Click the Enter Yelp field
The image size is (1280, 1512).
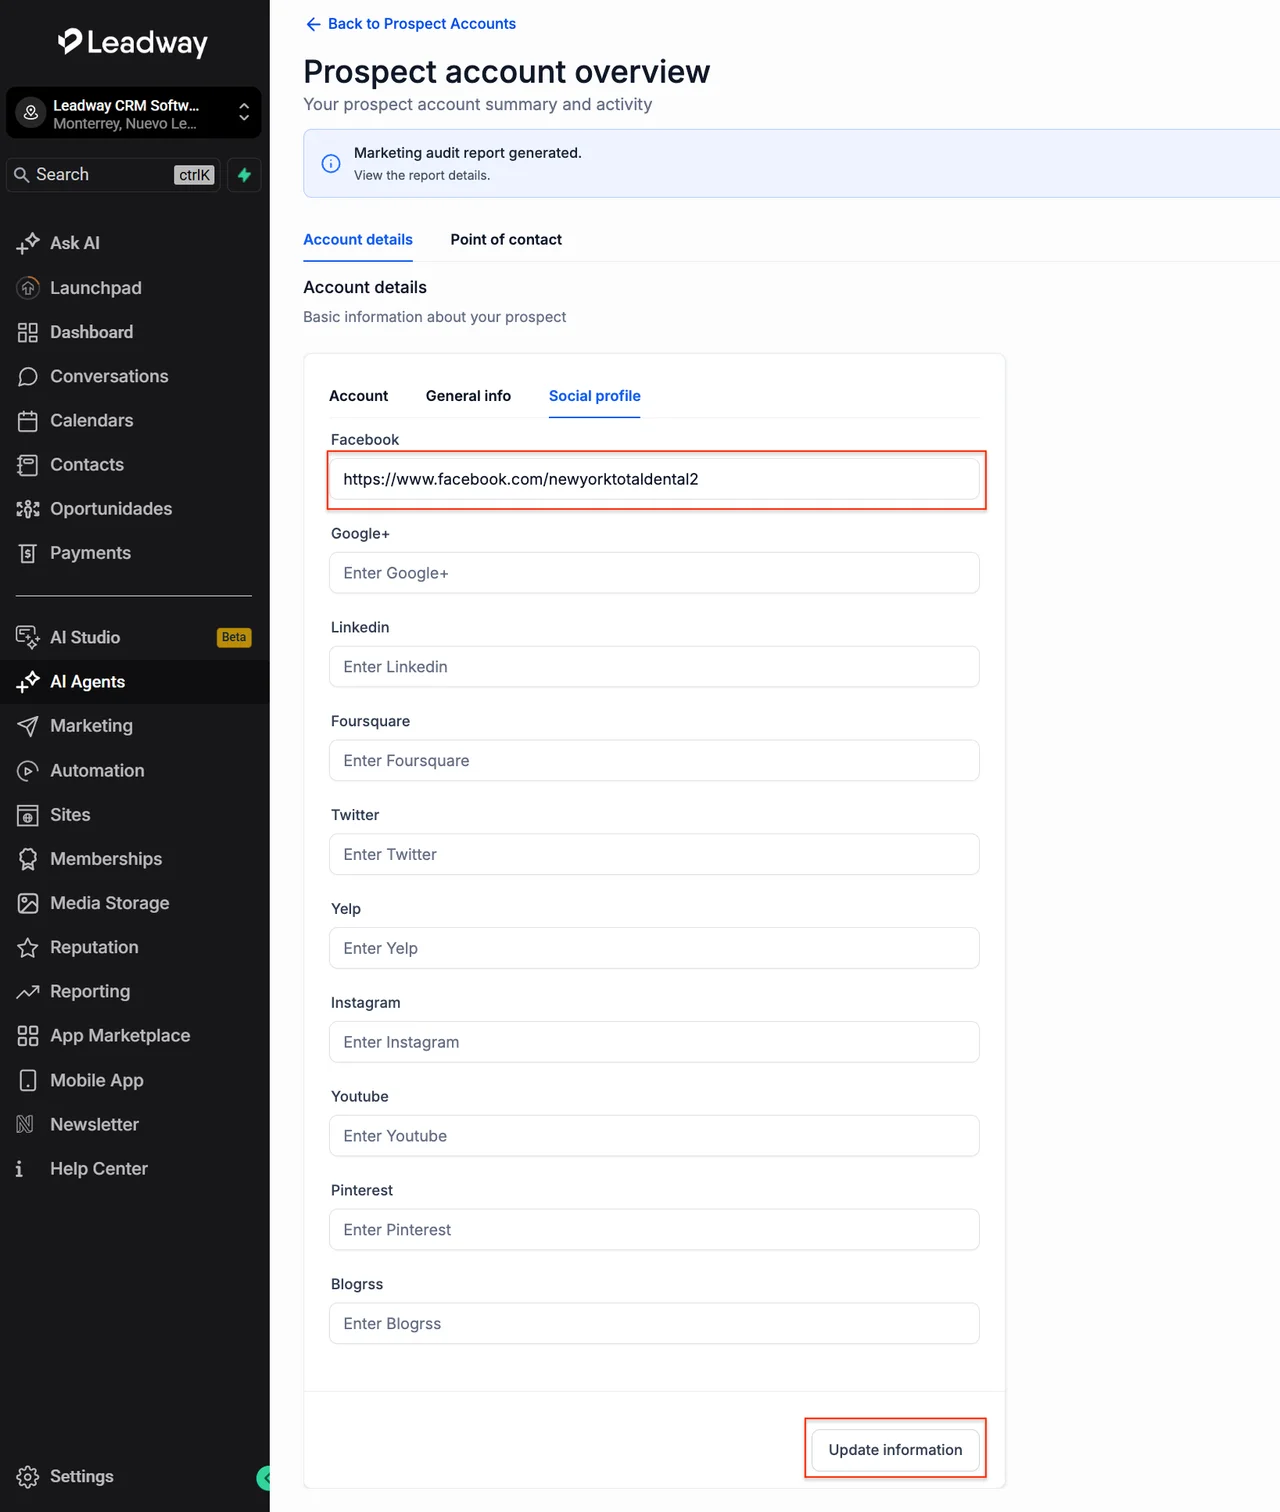[654, 948]
